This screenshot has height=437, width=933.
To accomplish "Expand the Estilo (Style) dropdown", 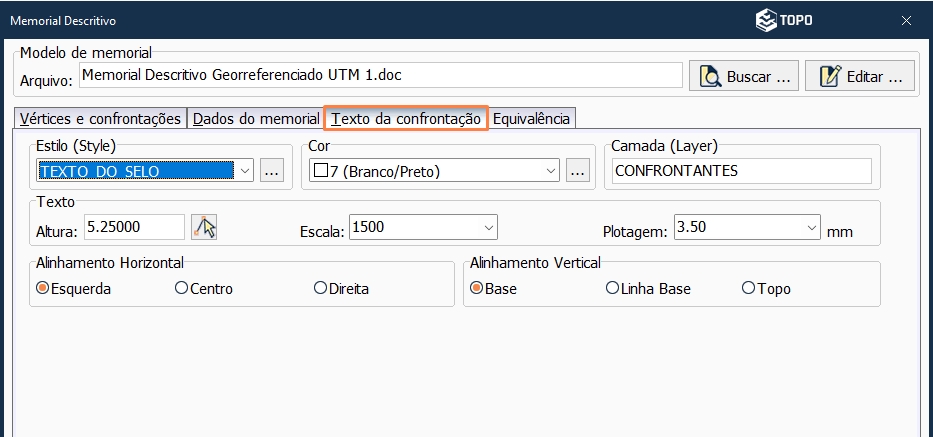I will 245,171.
